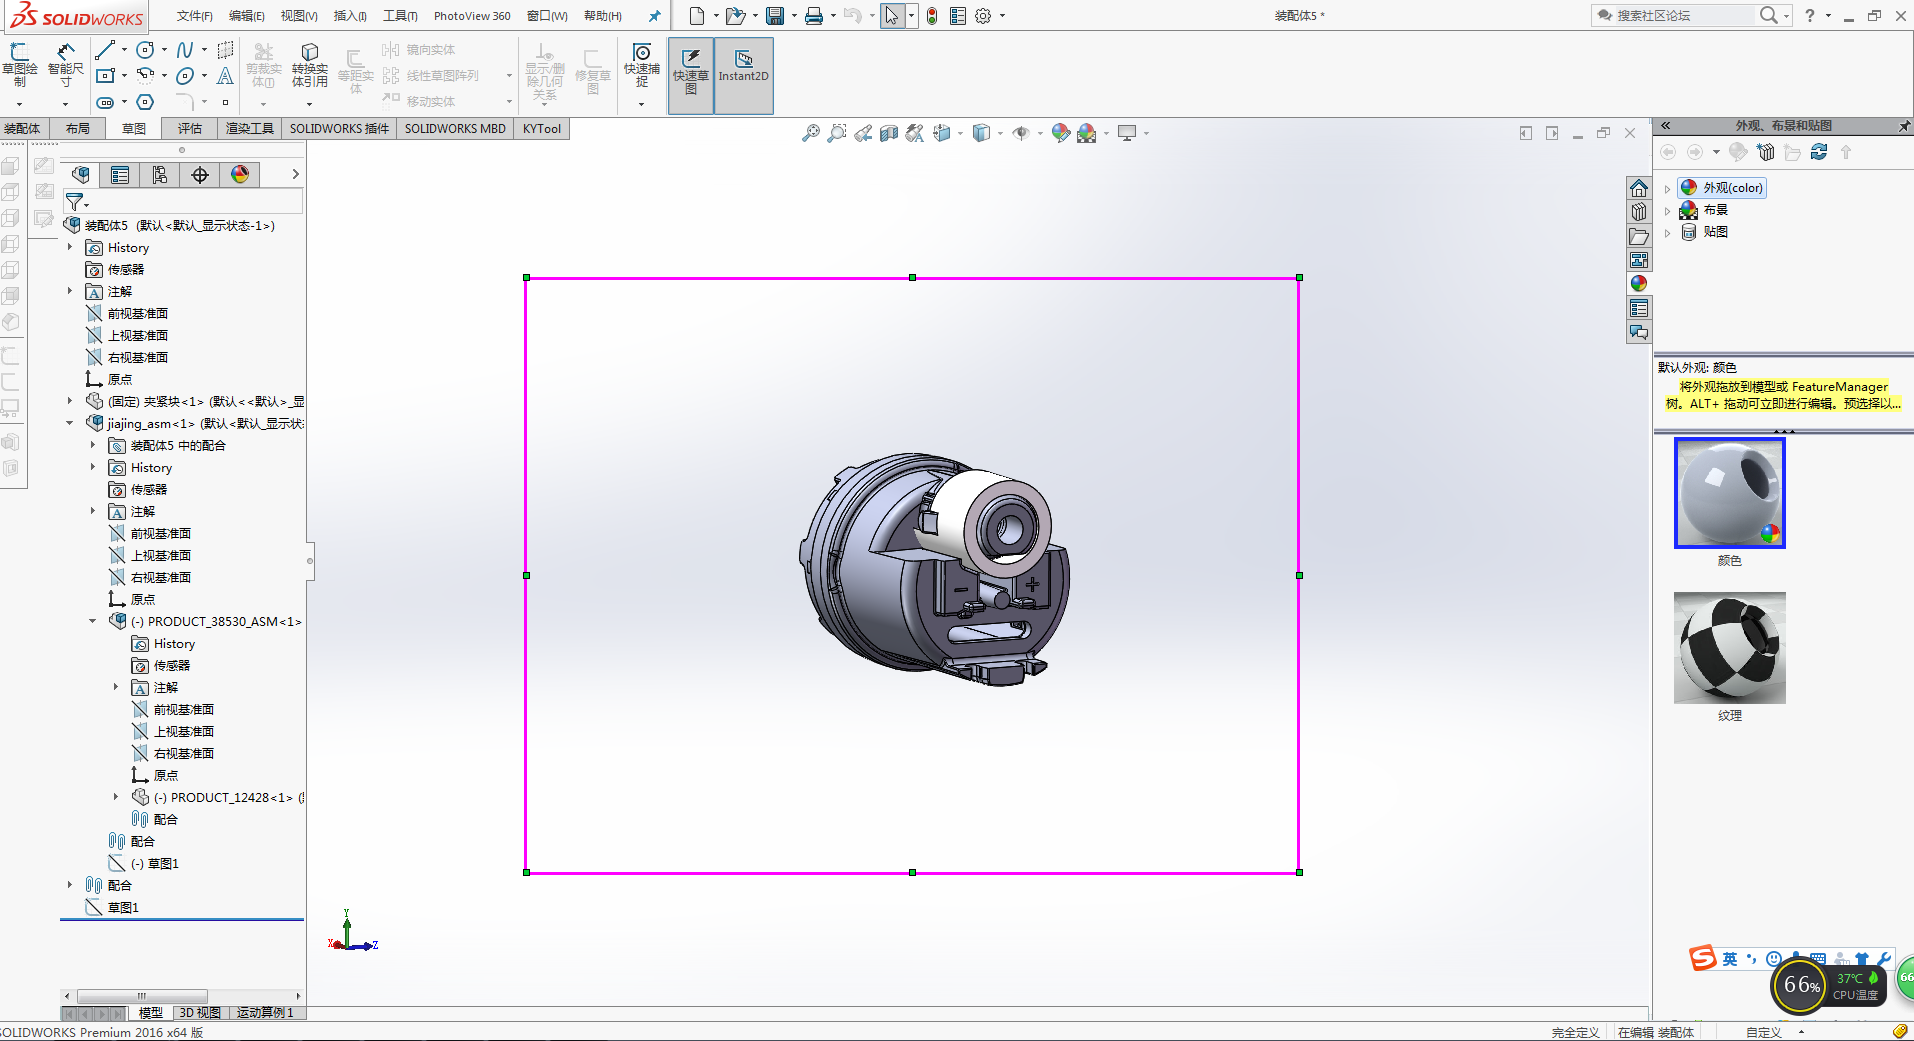Viewport: 1914px width, 1041px height.
Task: Click the Convert Entities (转换实体引用) tool
Action: pyautogui.click(x=309, y=65)
